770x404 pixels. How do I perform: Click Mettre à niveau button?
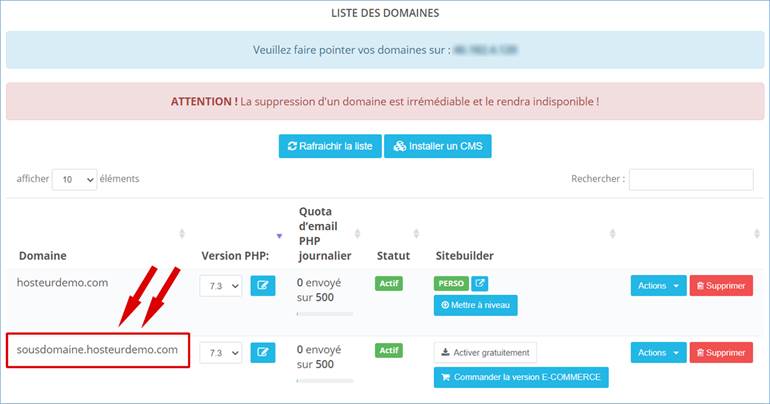click(475, 305)
